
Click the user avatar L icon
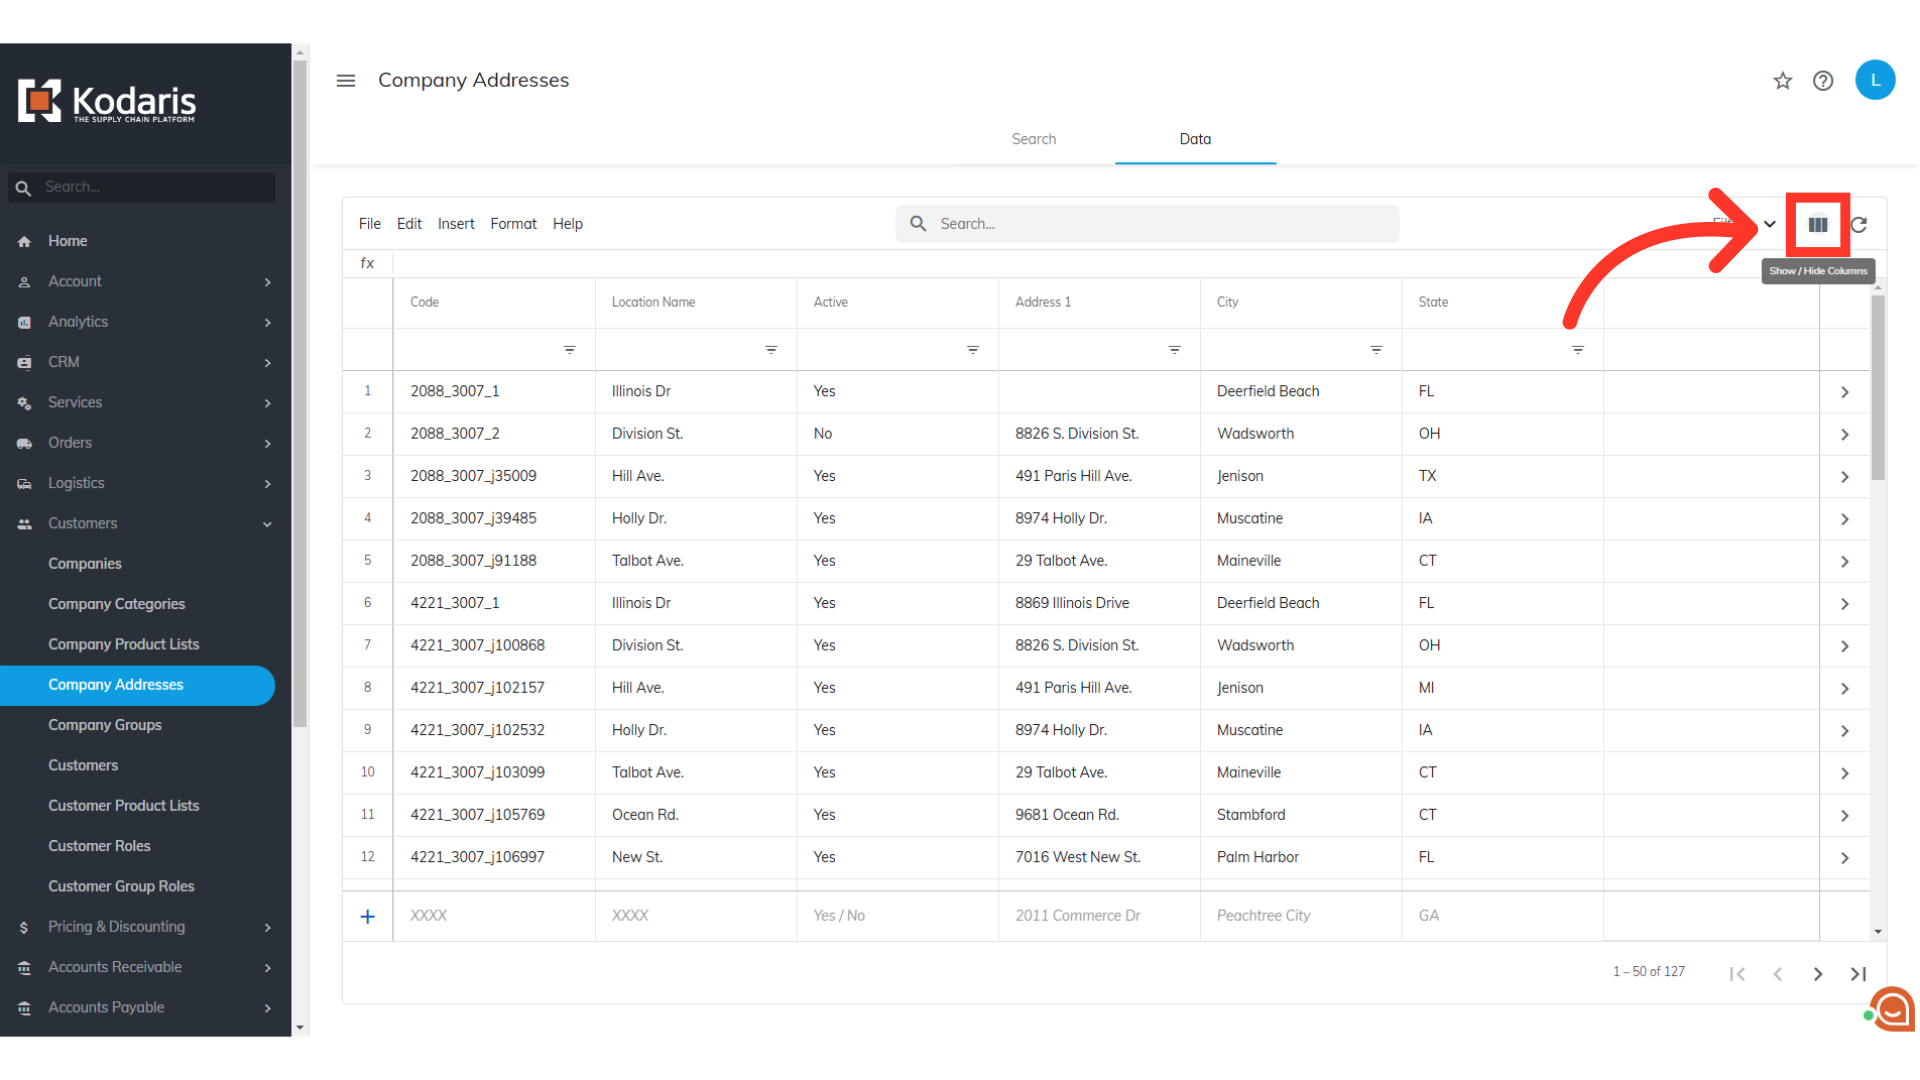coord(1874,80)
